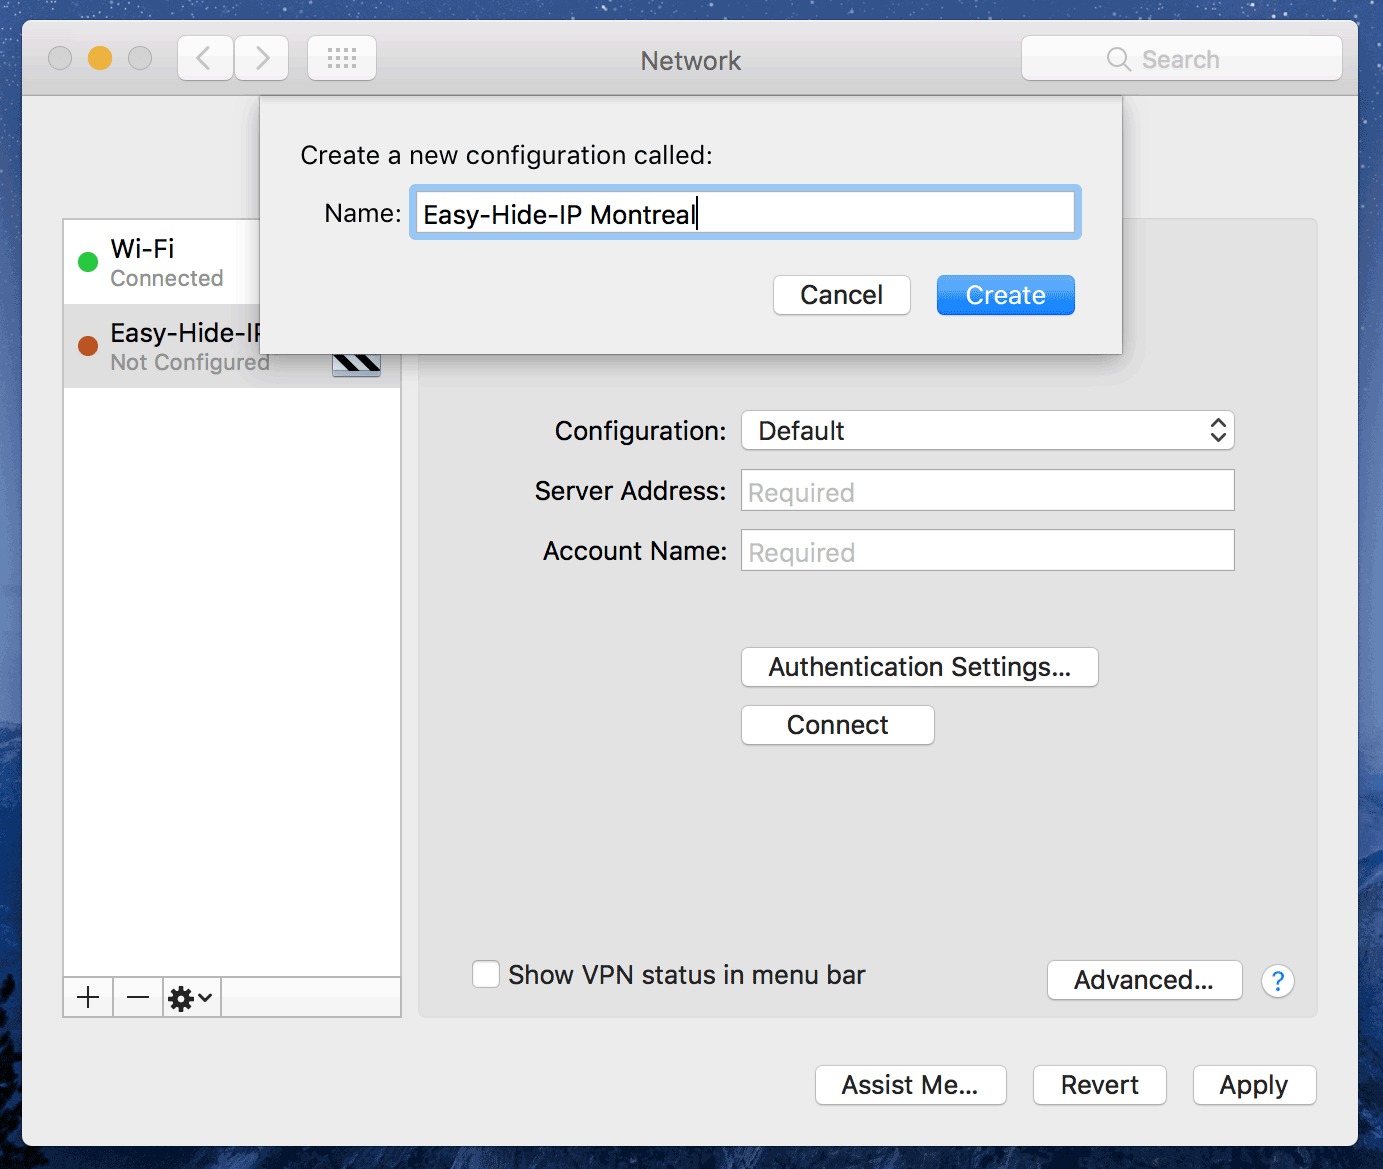Add a network service with the plus button

(x=88, y=997)
